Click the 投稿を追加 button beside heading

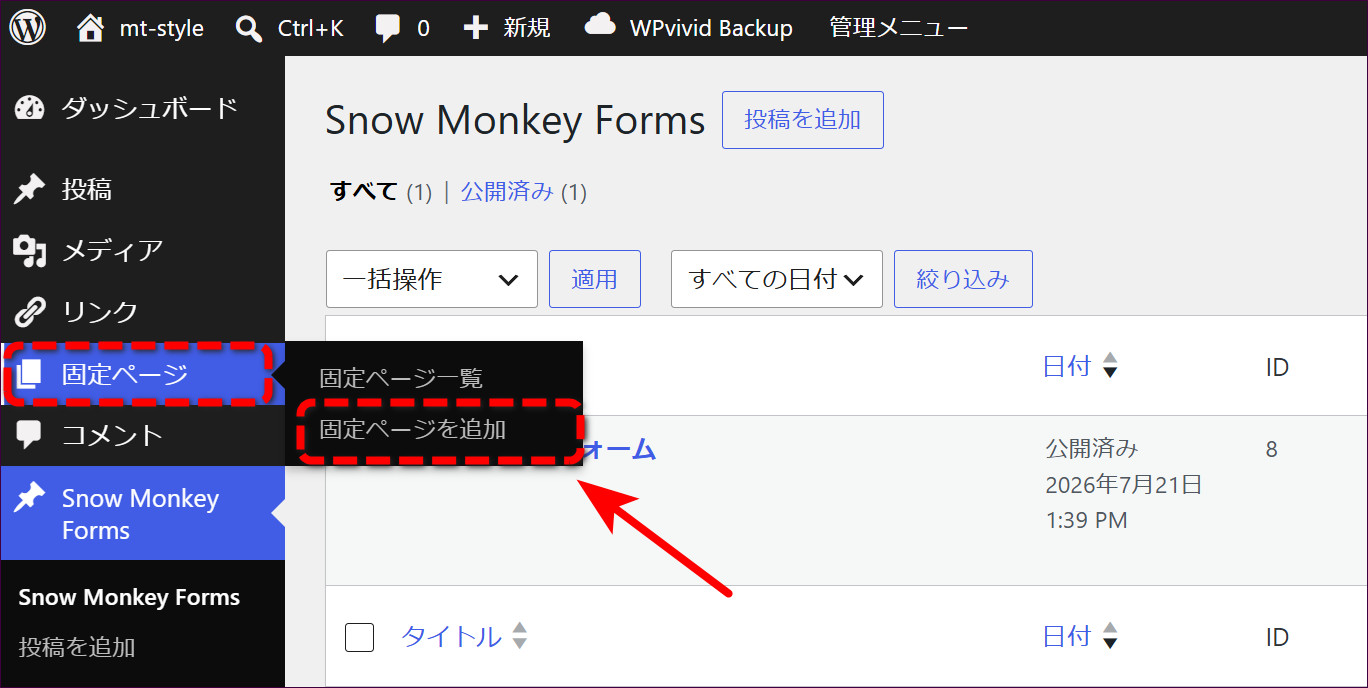click(x=803, y=120)
